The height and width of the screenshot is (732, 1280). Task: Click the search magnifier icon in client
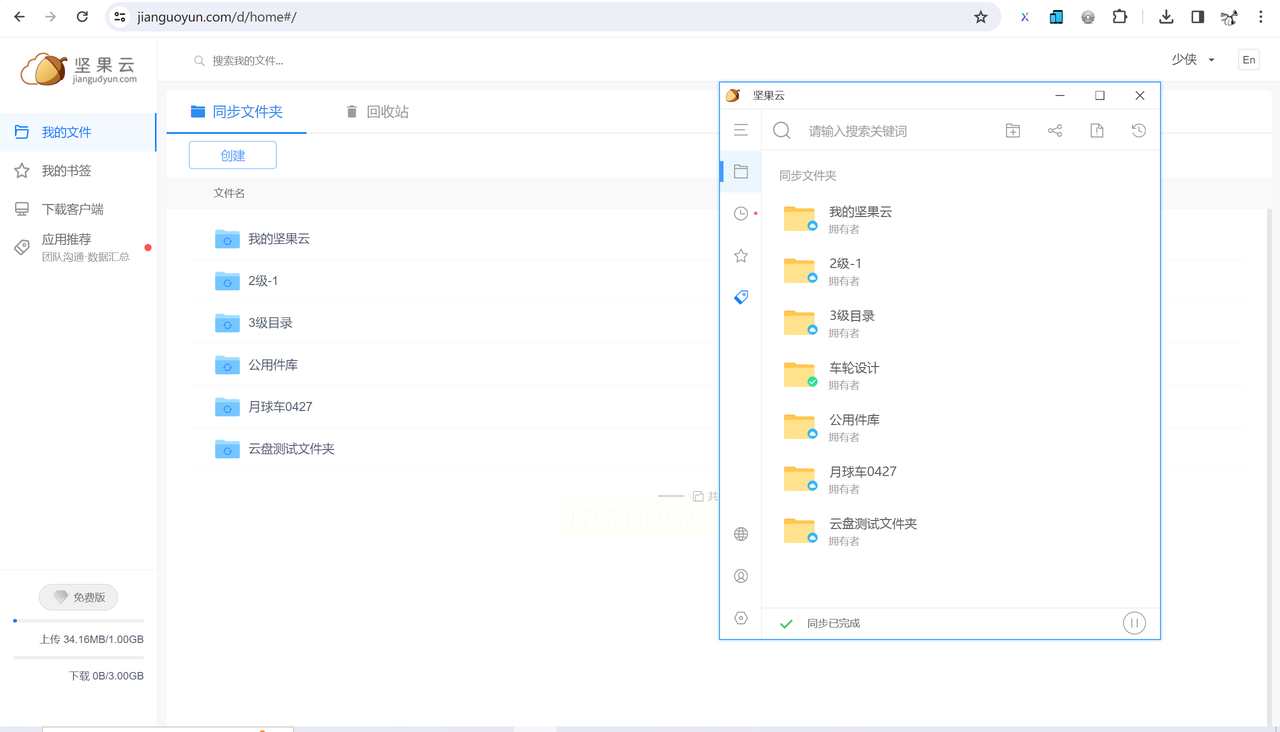[x=782, y=131]
